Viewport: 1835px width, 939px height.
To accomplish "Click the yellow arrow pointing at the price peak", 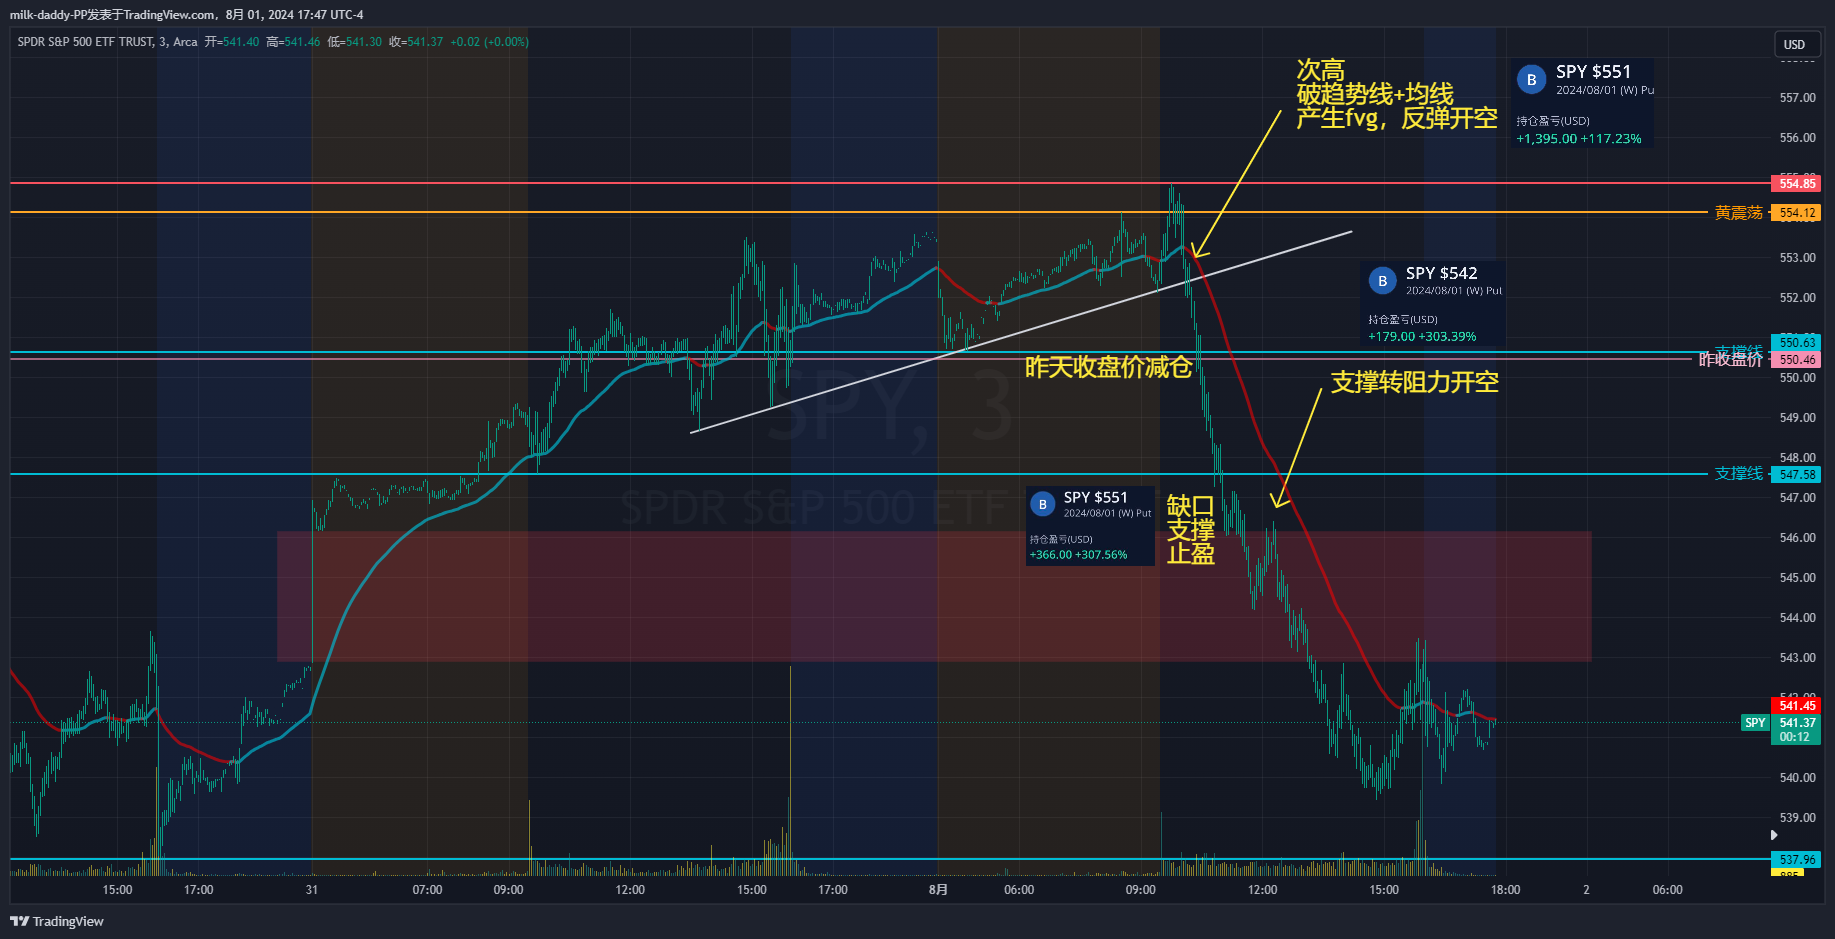I will 1236,184.
